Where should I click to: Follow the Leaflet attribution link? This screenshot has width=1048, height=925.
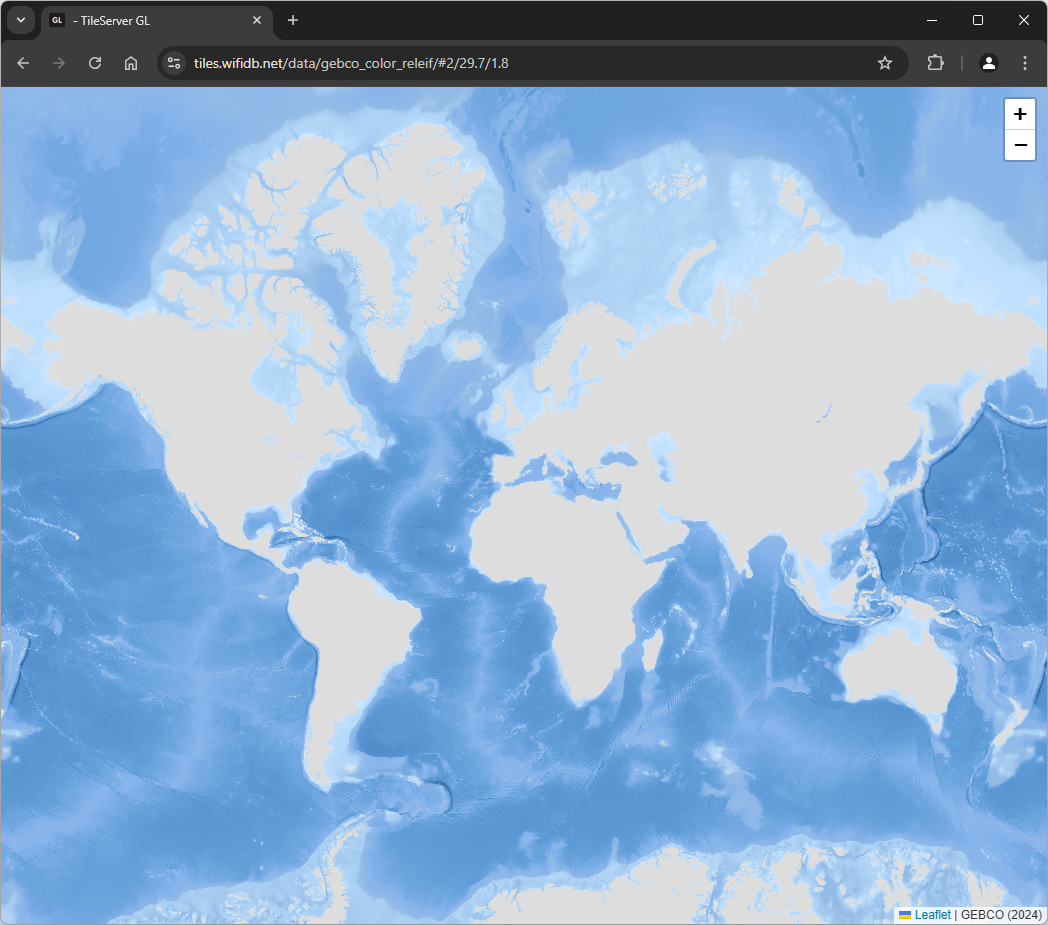[932, 914]
